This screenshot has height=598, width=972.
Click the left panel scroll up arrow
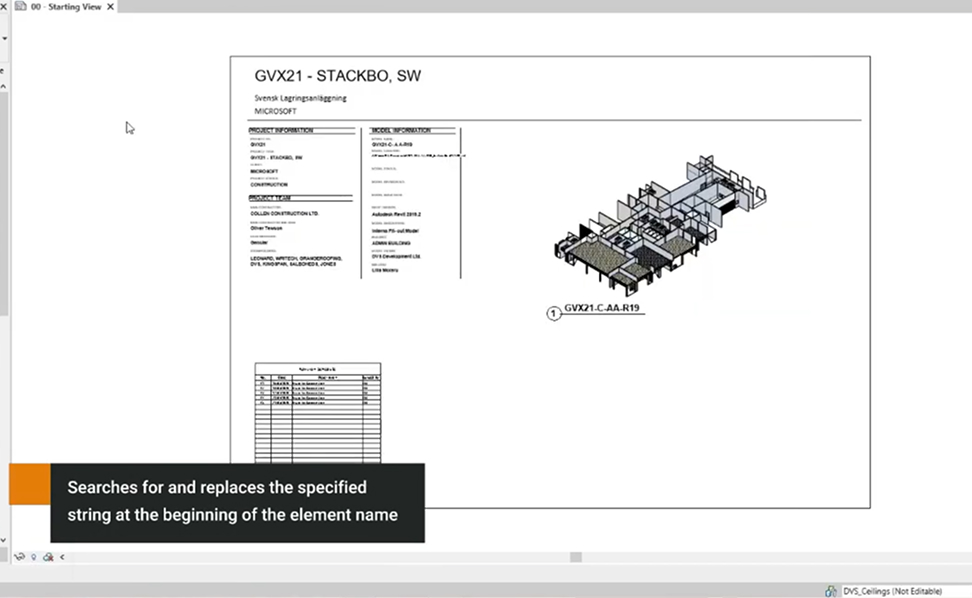tap(4, 86)
